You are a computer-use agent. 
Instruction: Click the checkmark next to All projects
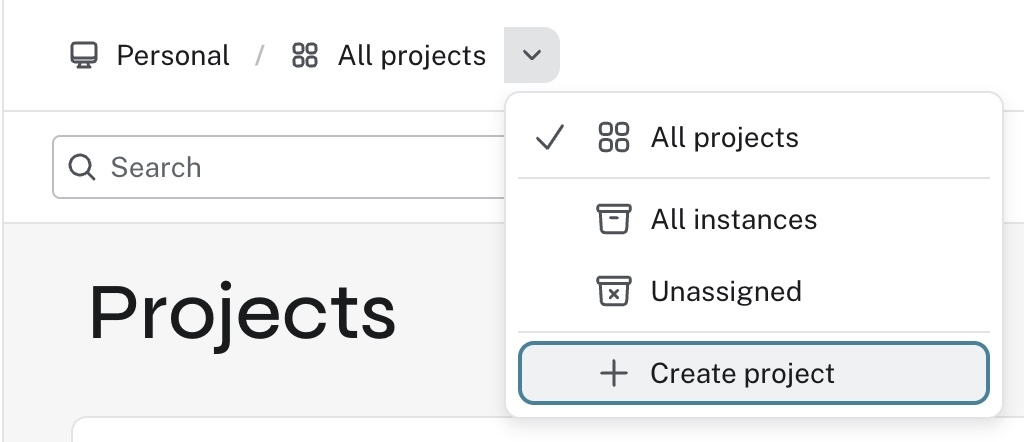click(549, 138)
